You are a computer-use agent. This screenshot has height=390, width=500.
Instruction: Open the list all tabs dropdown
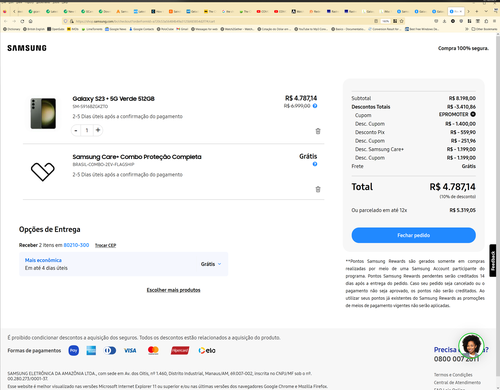click(486, 11)
